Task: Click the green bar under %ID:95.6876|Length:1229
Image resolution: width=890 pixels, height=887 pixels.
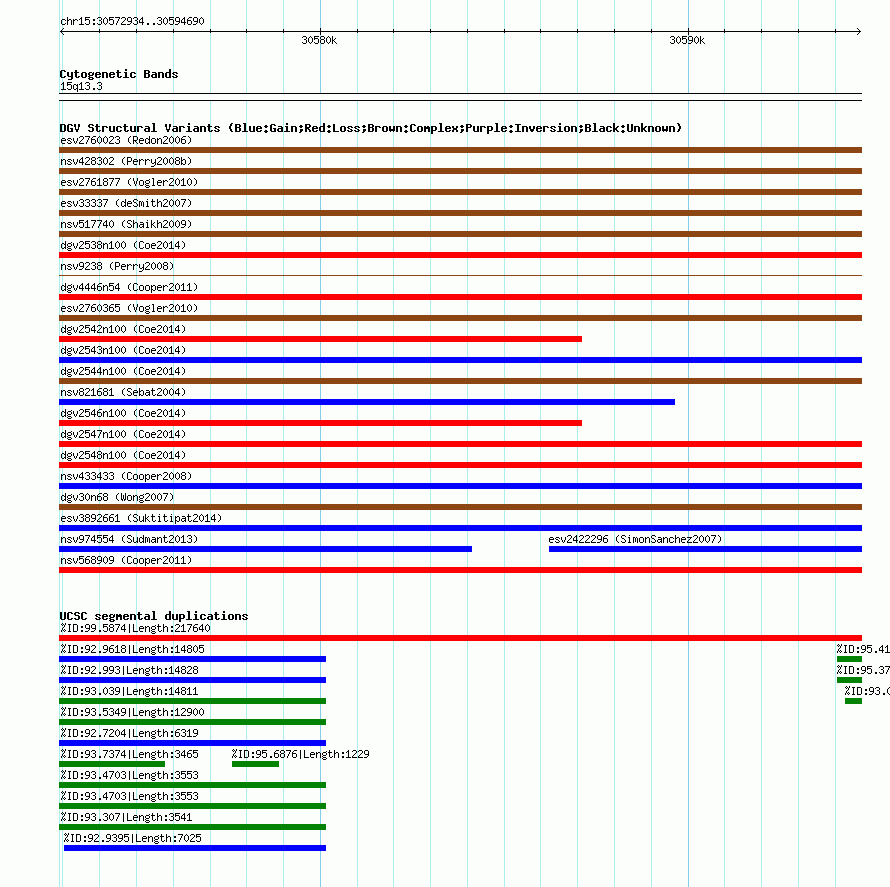Action: 255,764
